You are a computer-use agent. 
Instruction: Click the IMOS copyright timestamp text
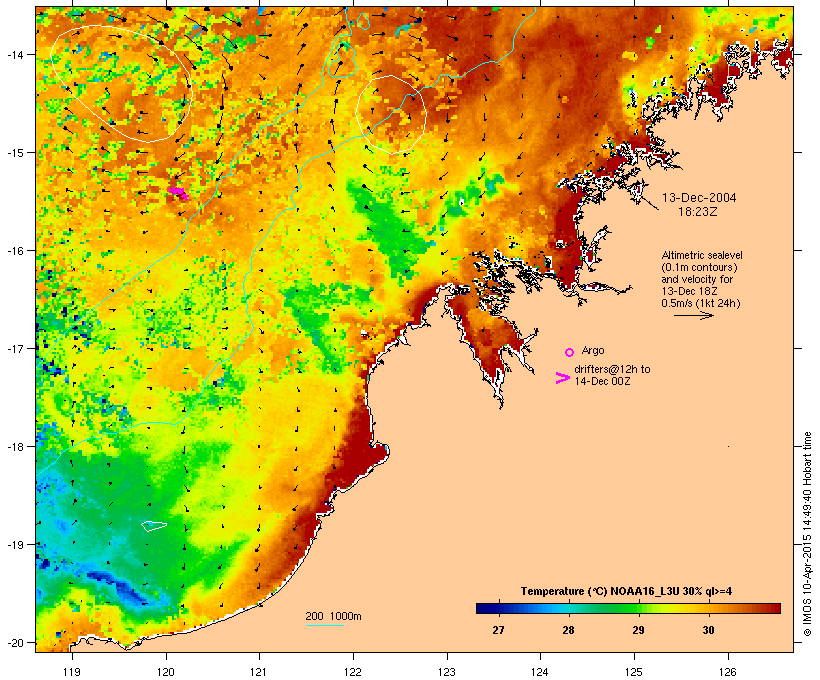(x=807, y=534)
